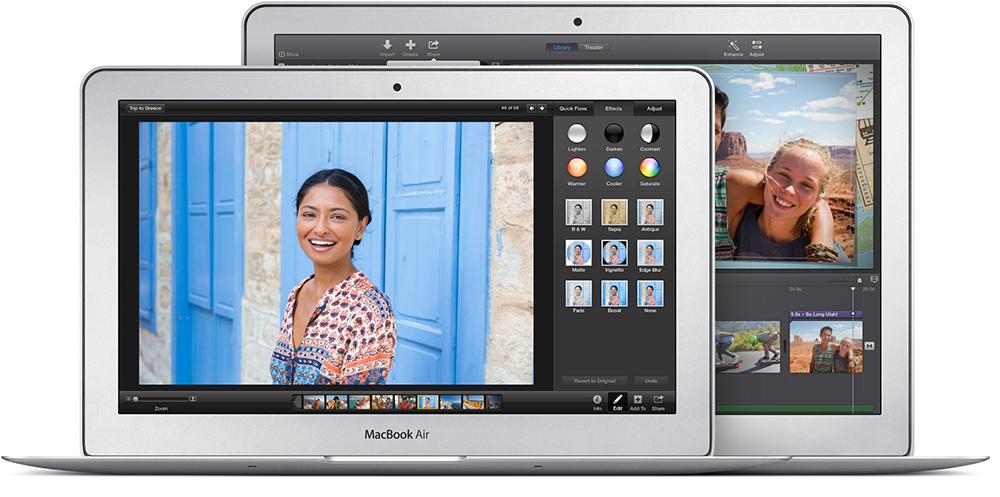Apply the Darken effect brush

pyautogui.click(x=614, y=133)
